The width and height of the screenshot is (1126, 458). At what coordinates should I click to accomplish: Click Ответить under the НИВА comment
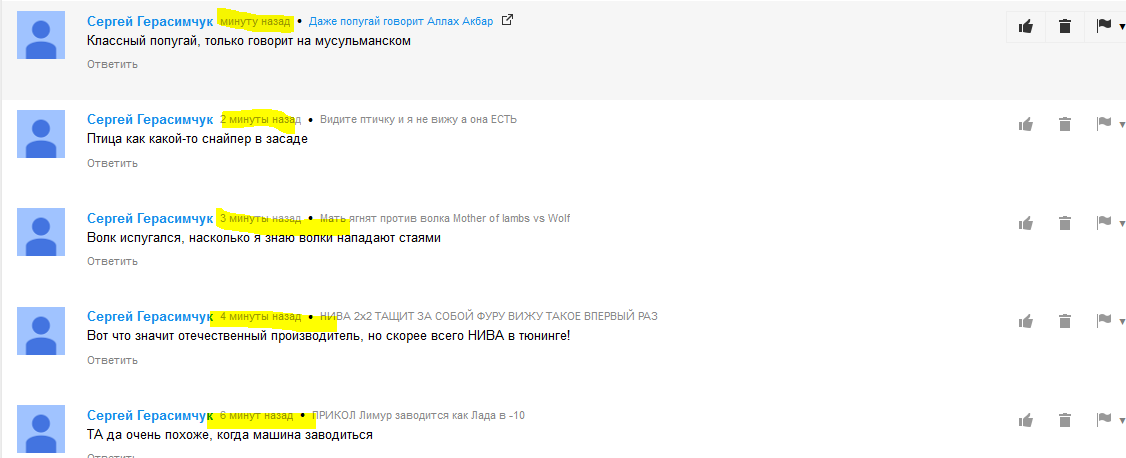coord(113,360)
